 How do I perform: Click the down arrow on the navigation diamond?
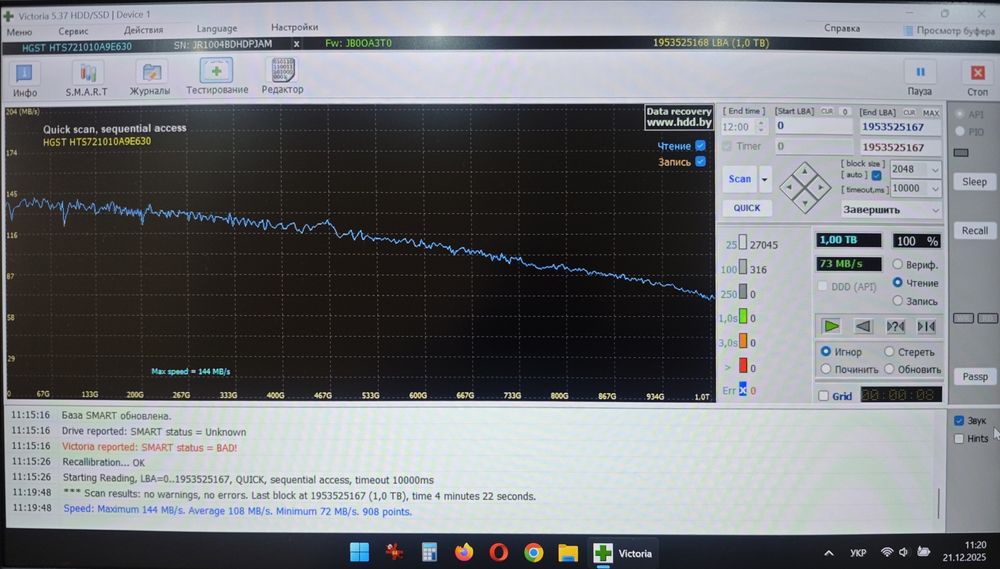point(805,203)
